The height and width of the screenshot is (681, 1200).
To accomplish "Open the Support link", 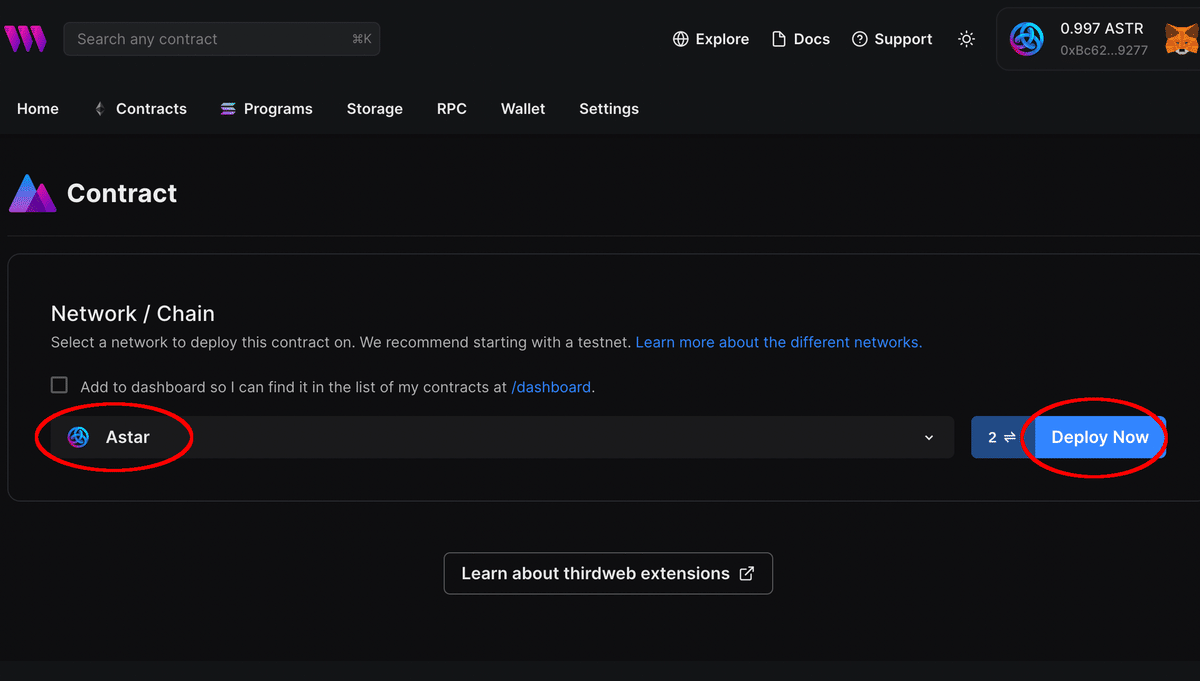I will tap(892, 39).
